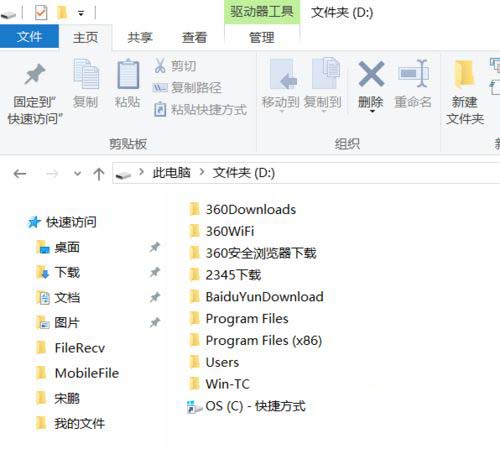
Task: Click chevron after 此电脑 in address bar
Action: (202, 172)
